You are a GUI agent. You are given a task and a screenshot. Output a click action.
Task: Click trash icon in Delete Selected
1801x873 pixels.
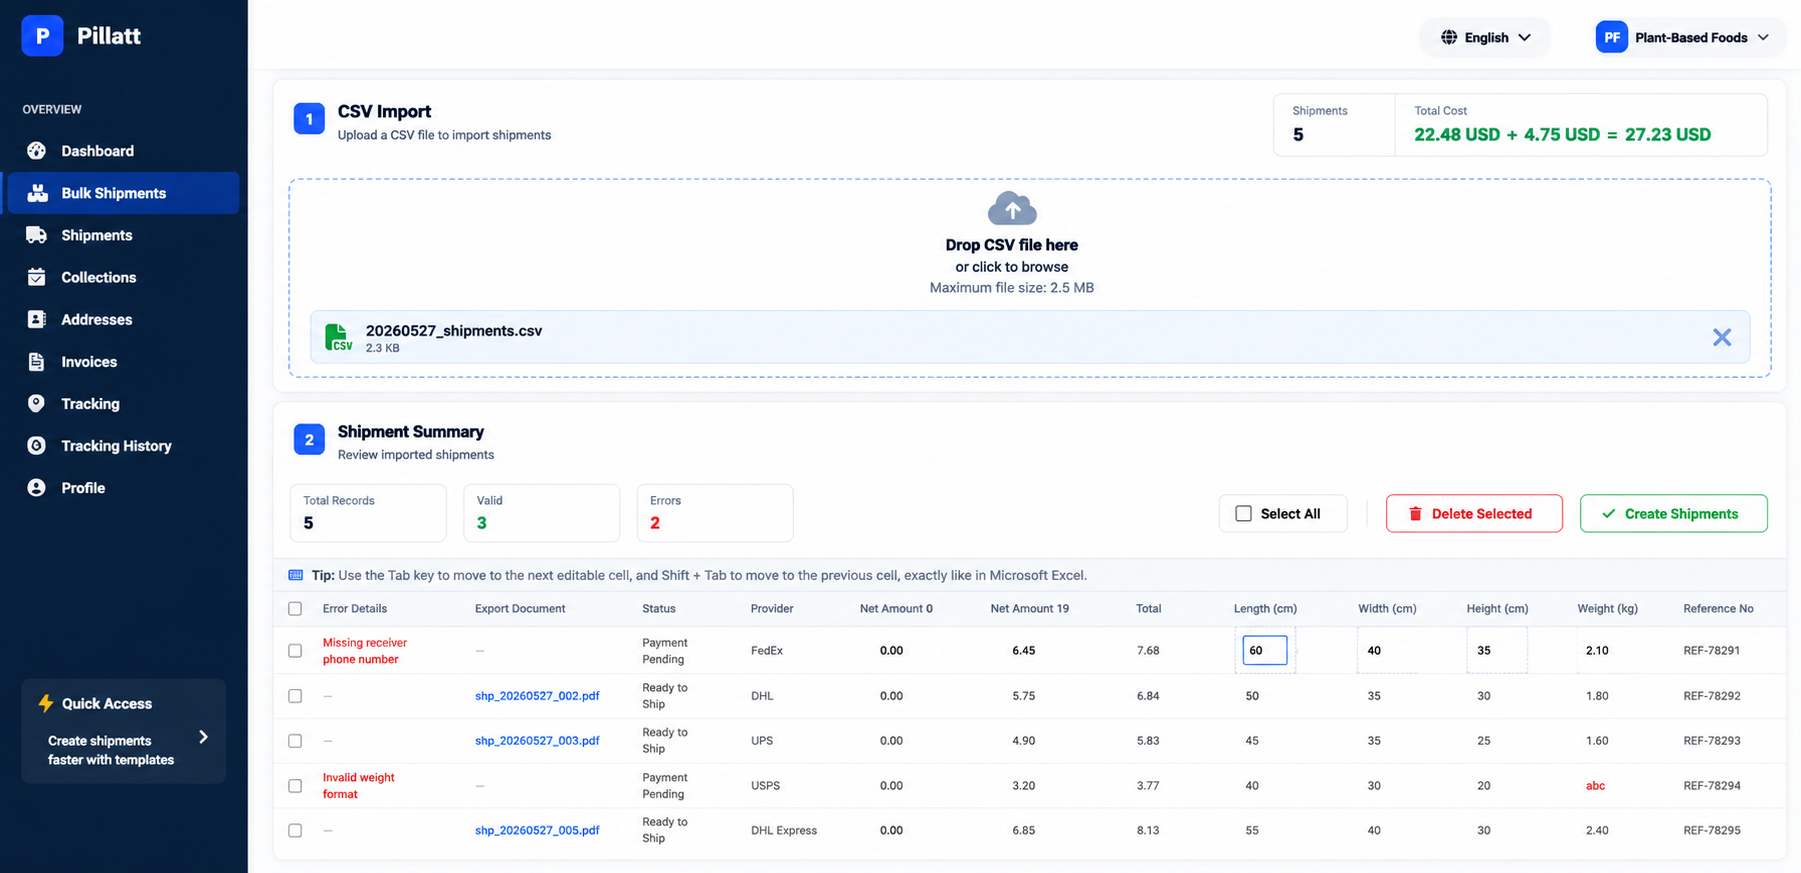pyautogui.click(x=1415, y=514)
